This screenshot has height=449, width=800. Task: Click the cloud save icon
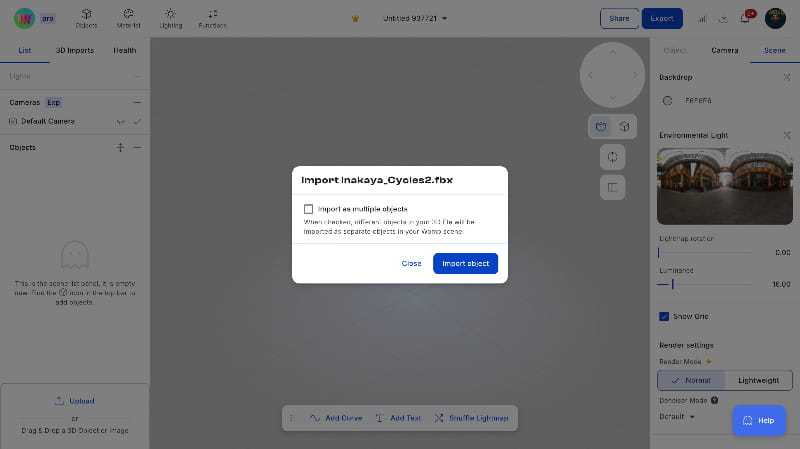(x=723, y=19)
